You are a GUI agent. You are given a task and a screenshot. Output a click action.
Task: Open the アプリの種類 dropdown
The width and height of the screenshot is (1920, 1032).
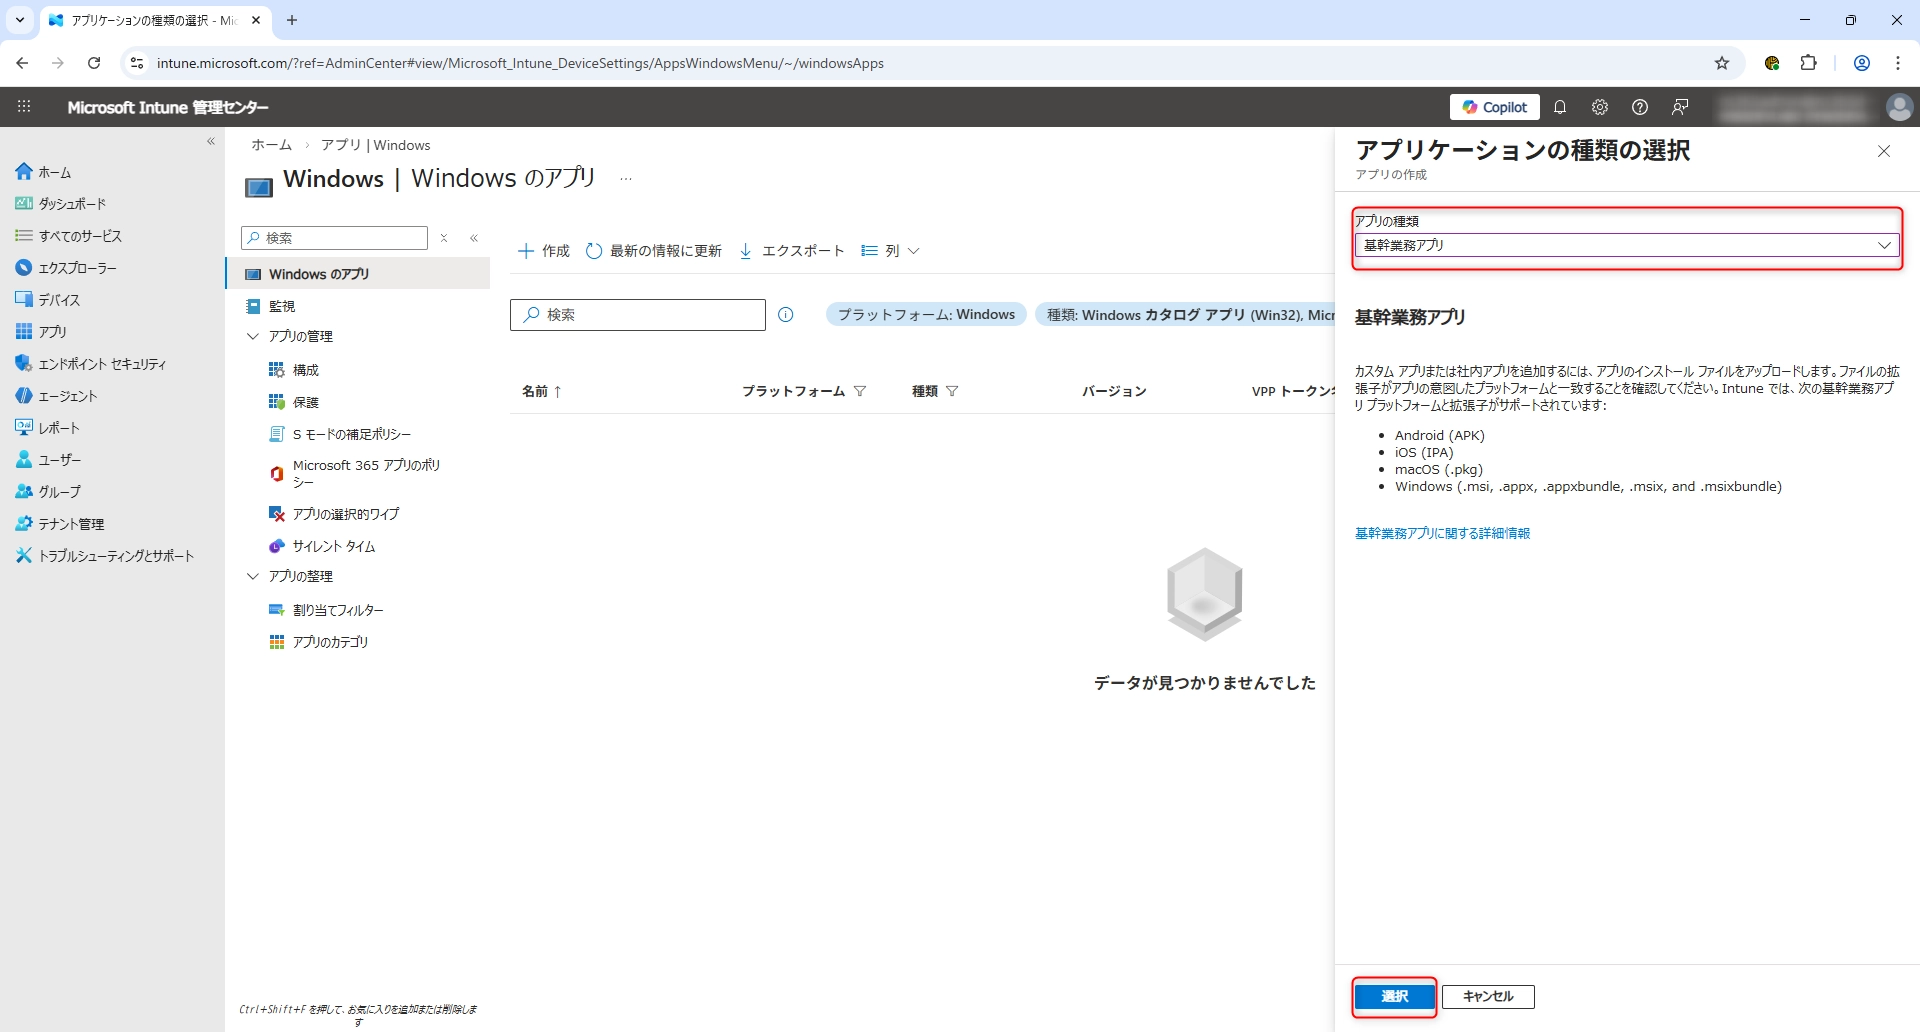1626,245
